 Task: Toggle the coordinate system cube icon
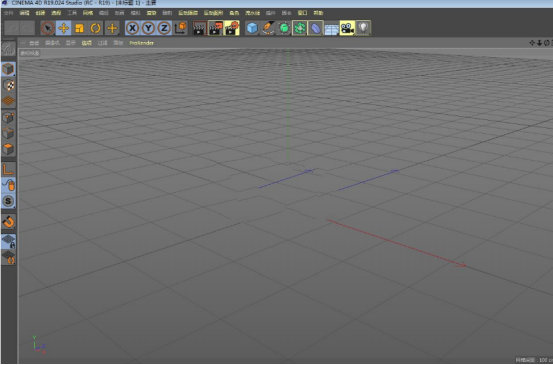[181, 28]
